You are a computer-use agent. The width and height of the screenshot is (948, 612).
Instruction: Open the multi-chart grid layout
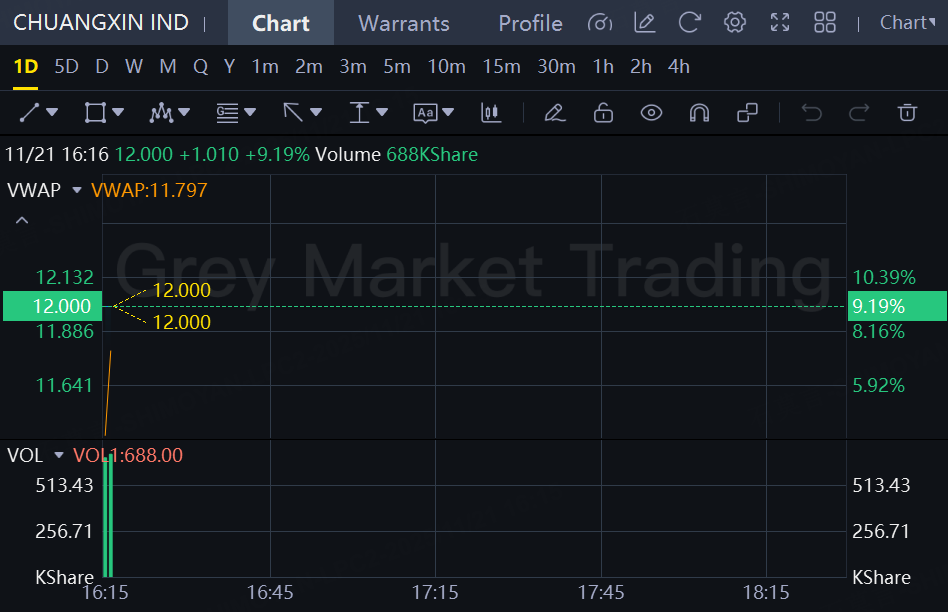(x=825, y=22)
